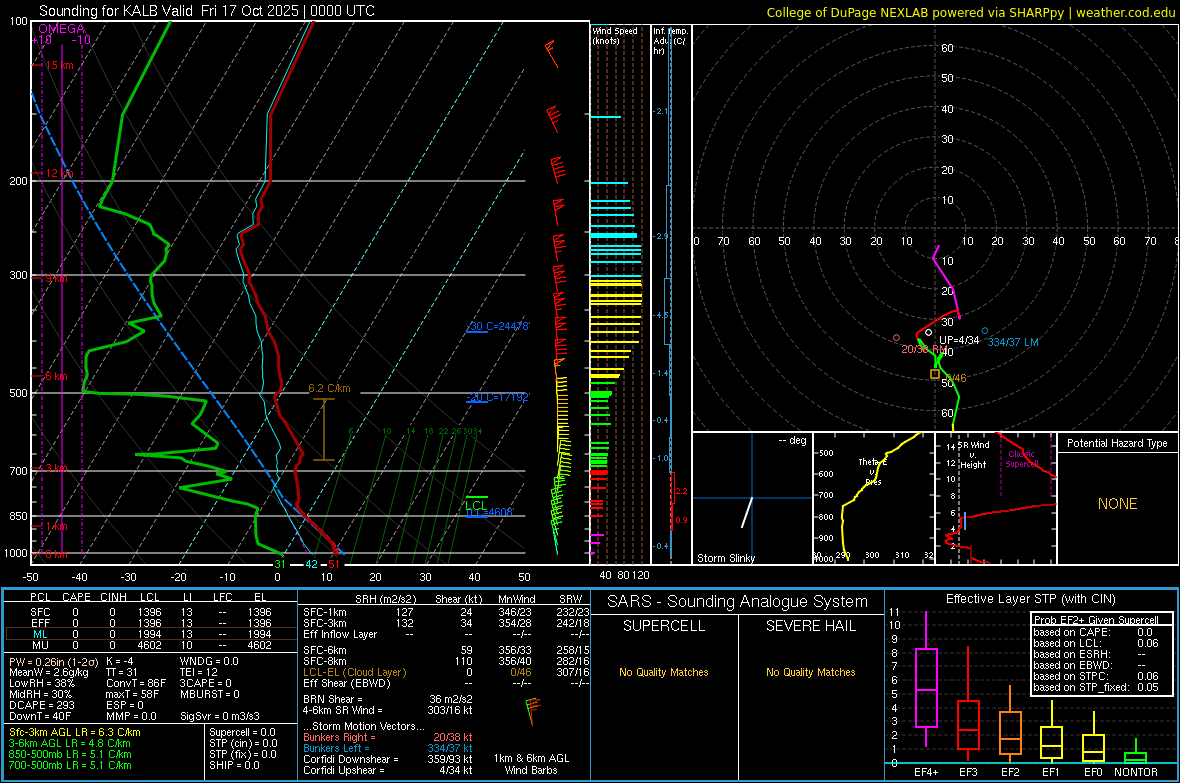Click the 'based on STP_fixed: 0.05' line

coord(1096,687)
